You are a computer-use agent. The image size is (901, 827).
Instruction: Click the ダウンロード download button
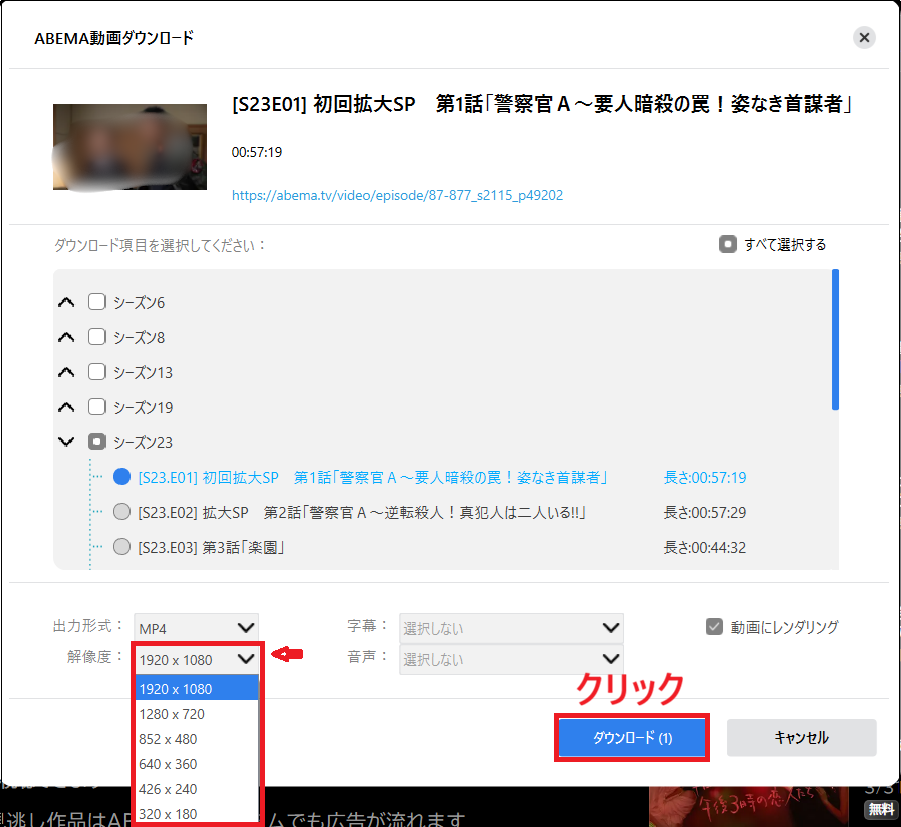tap(631, 737)
